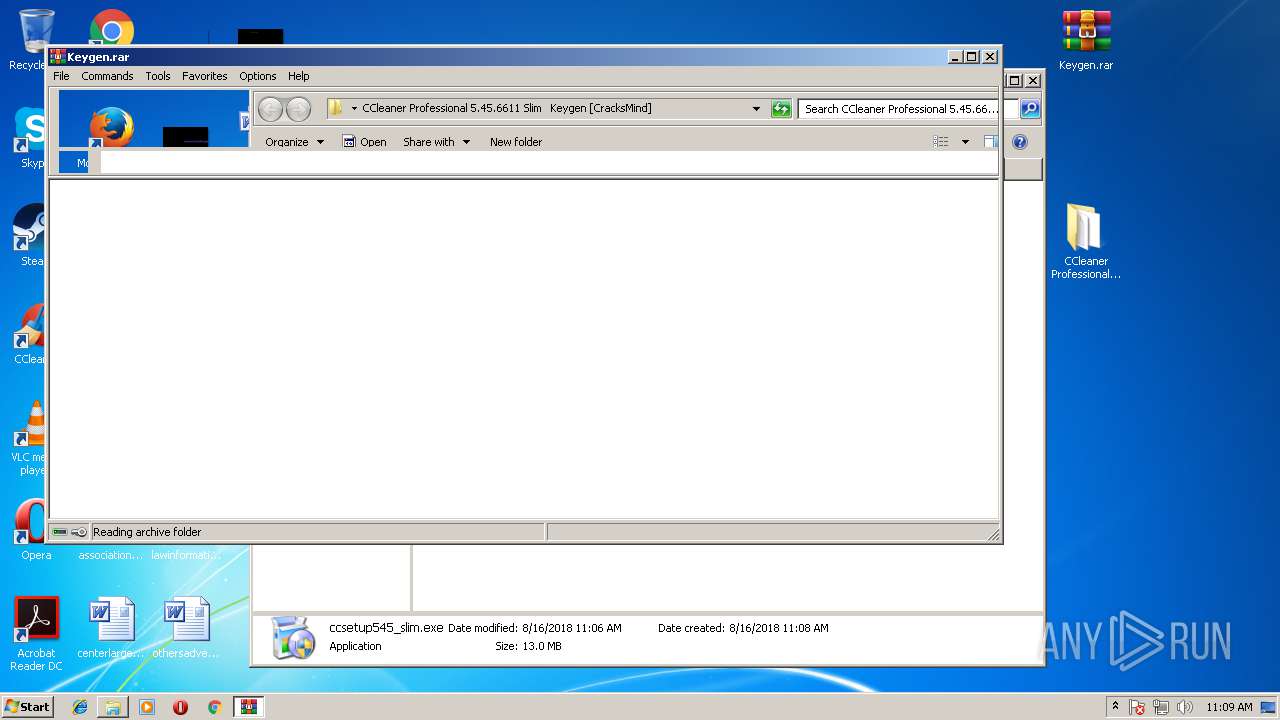Select the ccsetup545_slim.exe installer icon
This screenshot has width=1280, height=720.
coord(293,637)
